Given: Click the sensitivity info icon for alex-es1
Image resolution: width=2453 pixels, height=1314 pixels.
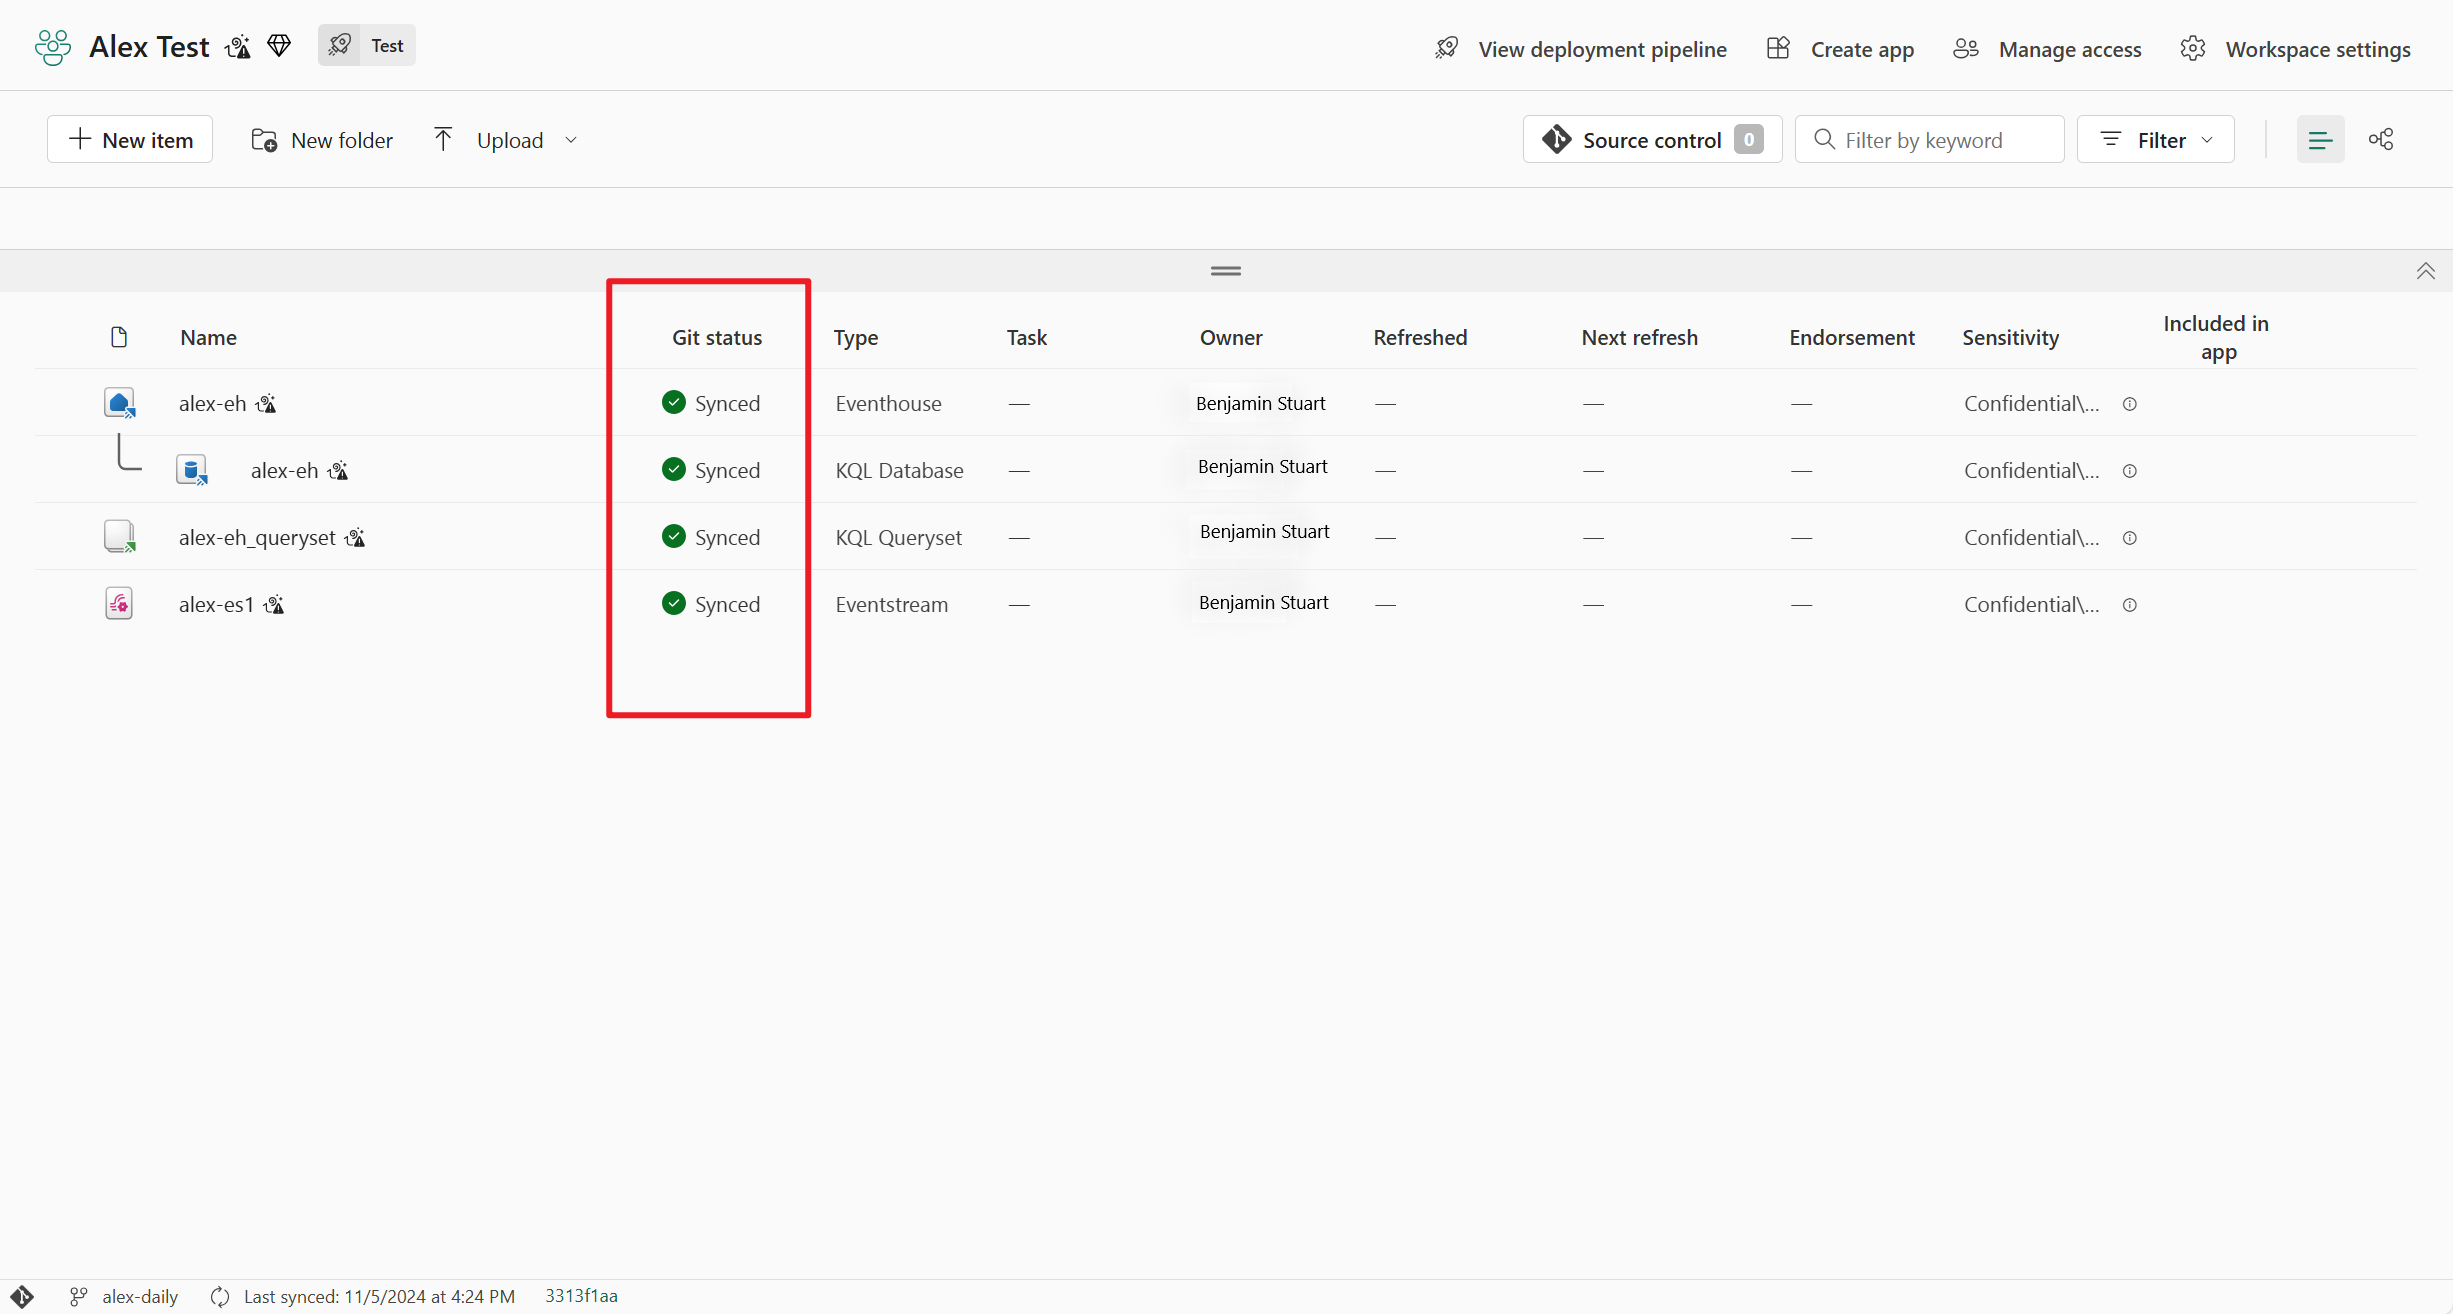Looking at the screenshot, I should 2130,605.
